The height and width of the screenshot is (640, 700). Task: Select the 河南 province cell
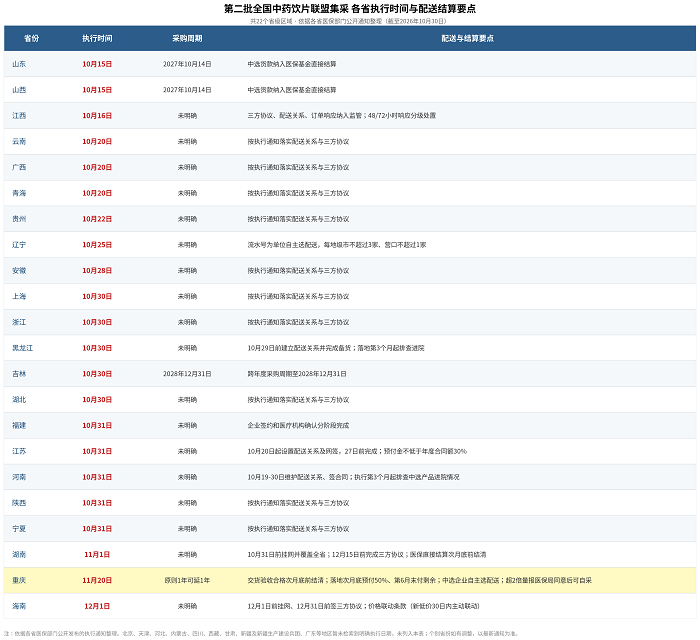[19, 477]
